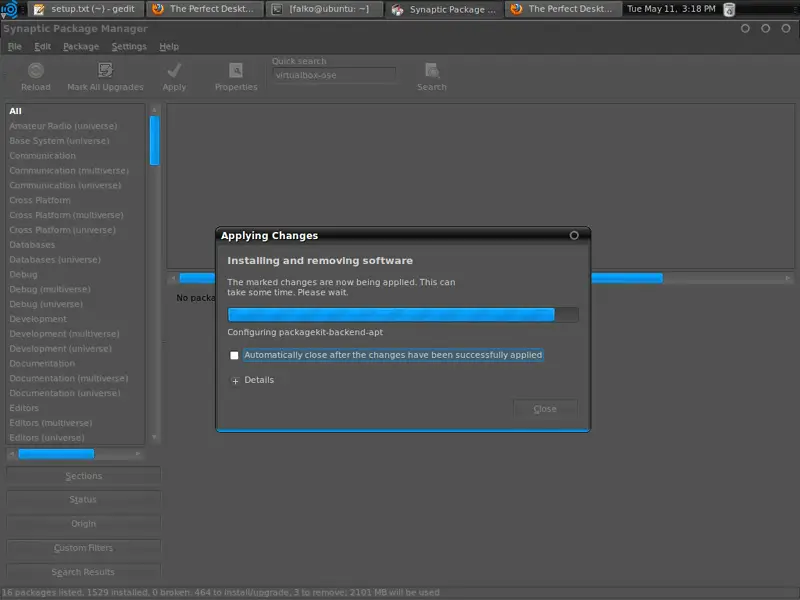This screenshot has height=600, width=800.
Task: Switch to the falko@ubuntu terminal window
Action: click(x=324, y=9)
